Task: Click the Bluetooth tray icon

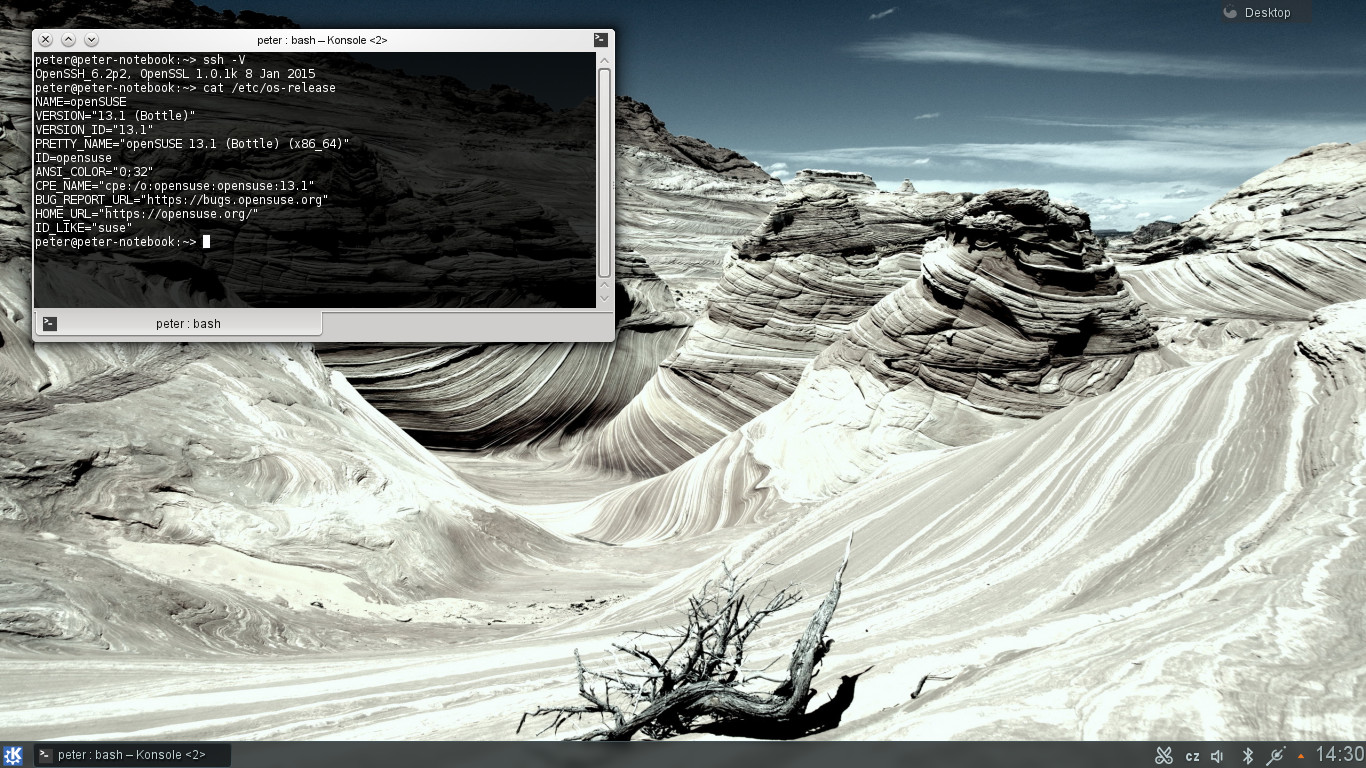Action: (x=1248, y=756)
